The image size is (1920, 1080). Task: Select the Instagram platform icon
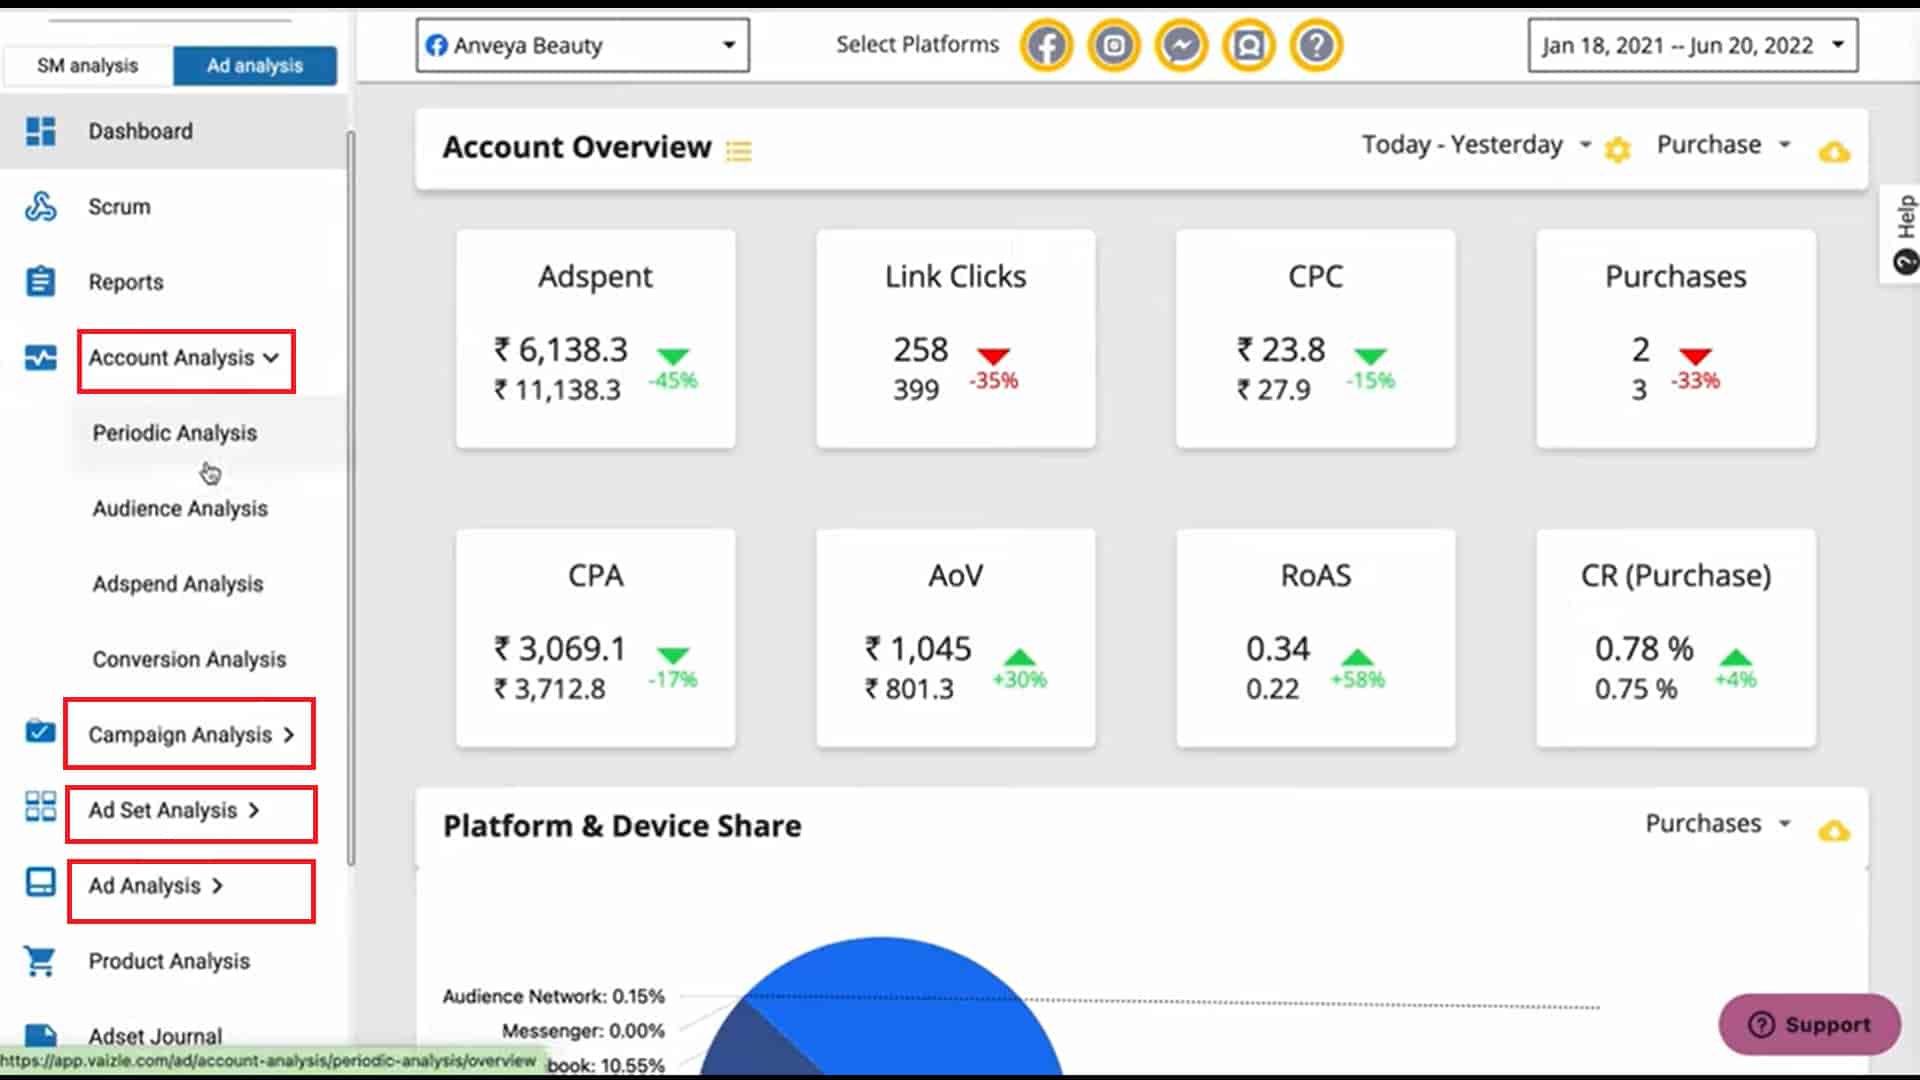(x=1113, y=44)
